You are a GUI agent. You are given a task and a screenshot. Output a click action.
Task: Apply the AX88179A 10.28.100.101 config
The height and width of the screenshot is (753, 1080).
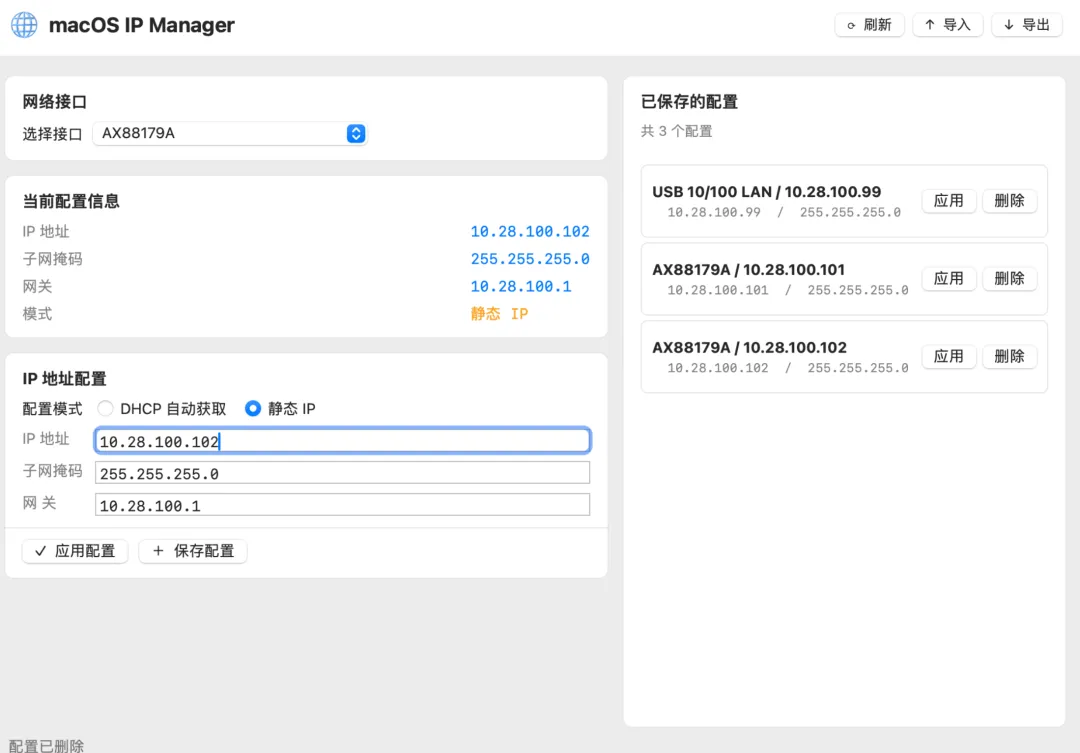(x=948, y=279)
